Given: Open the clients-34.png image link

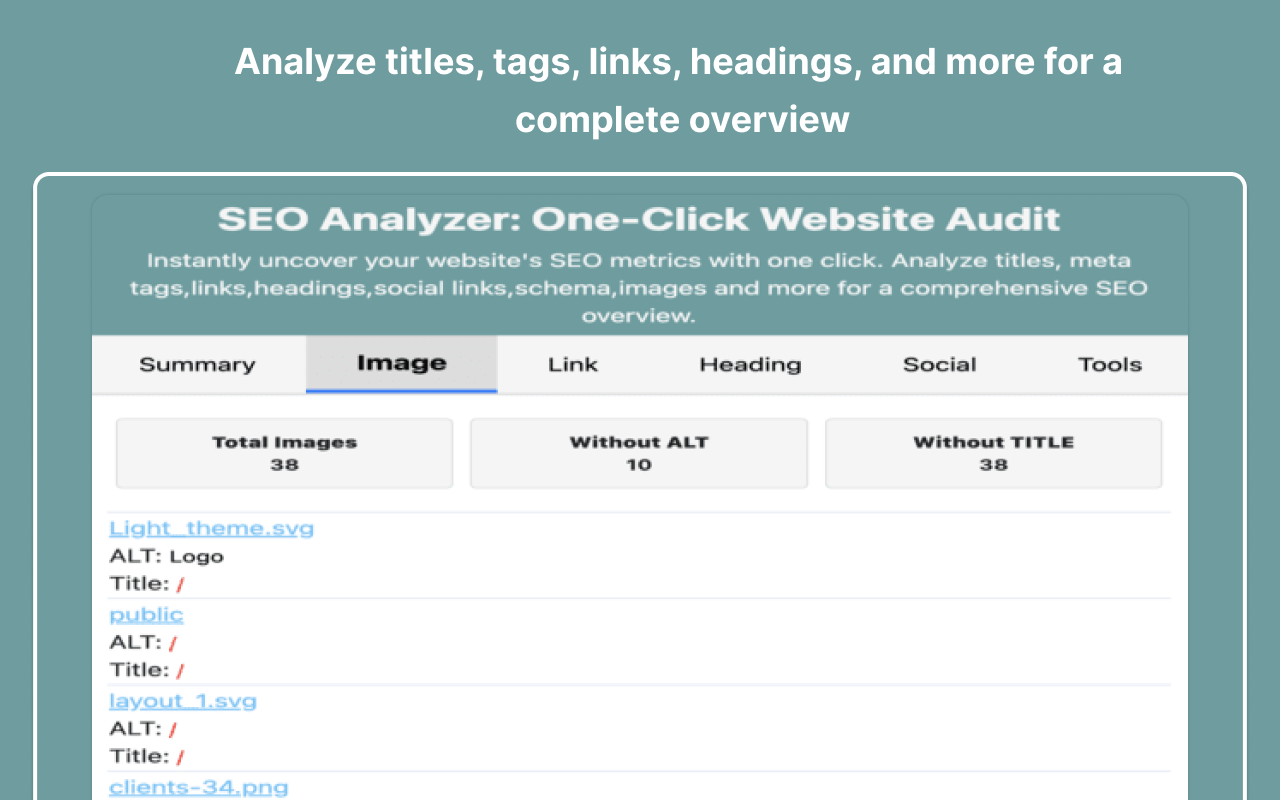Looking at the screenshot, I should point(199,787).
